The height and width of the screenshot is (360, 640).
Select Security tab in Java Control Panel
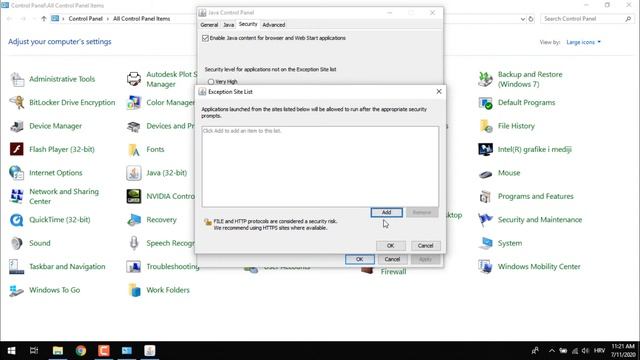tap(248, 24)
